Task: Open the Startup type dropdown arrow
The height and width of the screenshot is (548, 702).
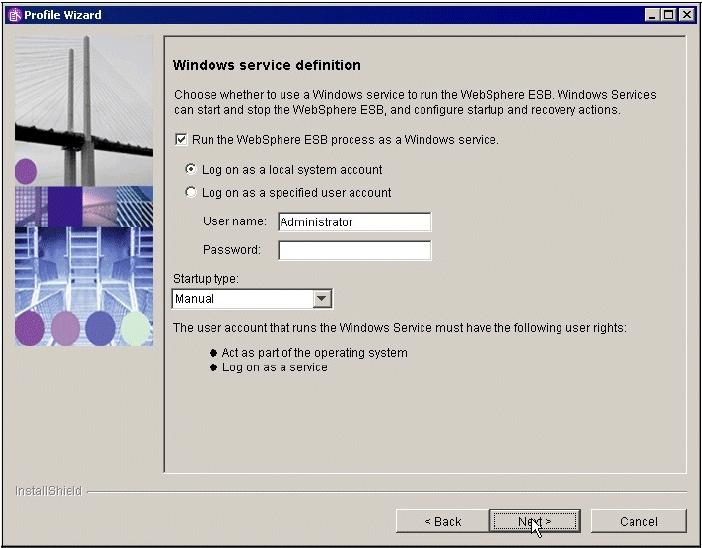Action: coord(322,299)
